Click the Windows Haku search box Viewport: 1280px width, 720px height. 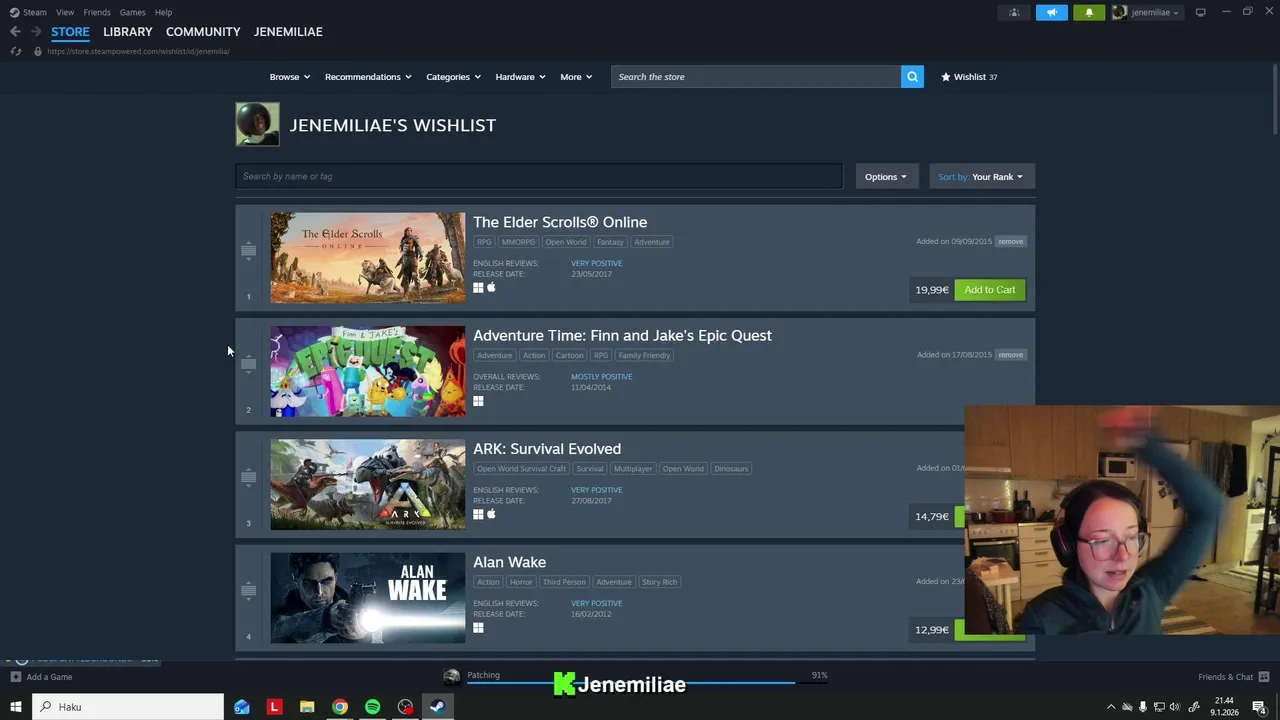(128, 707)
